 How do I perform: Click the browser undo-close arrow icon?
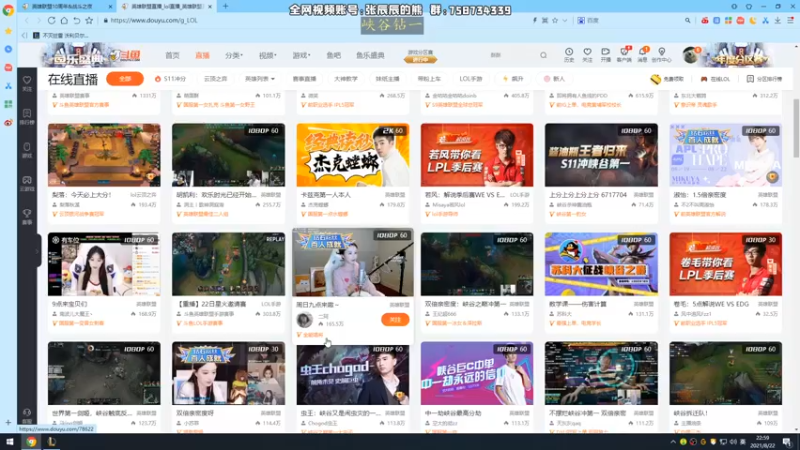point(77,20)
